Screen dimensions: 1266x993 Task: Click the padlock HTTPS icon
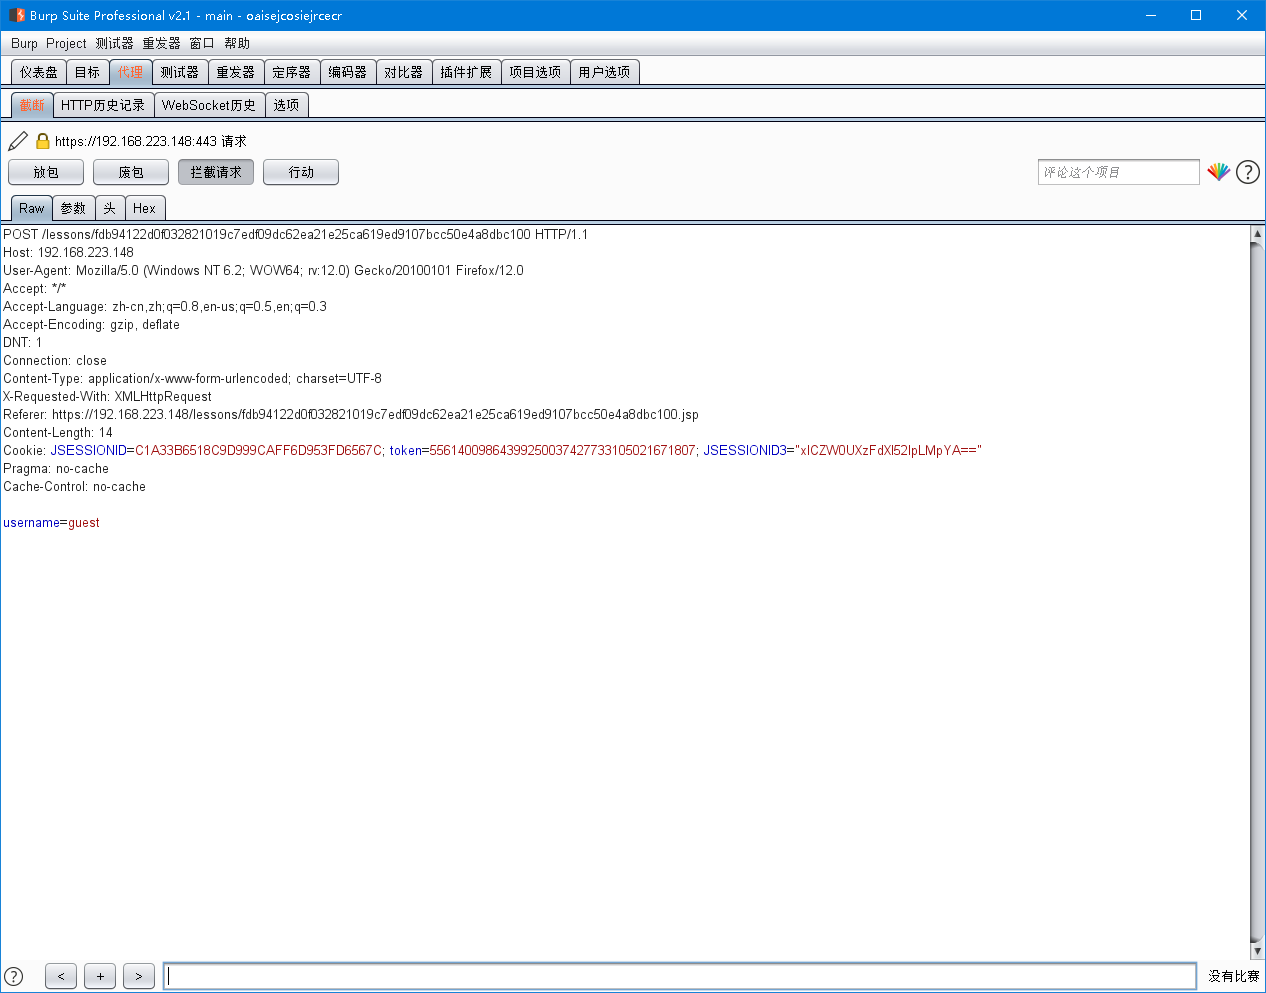pyautogui.click(x=43, y=141)
